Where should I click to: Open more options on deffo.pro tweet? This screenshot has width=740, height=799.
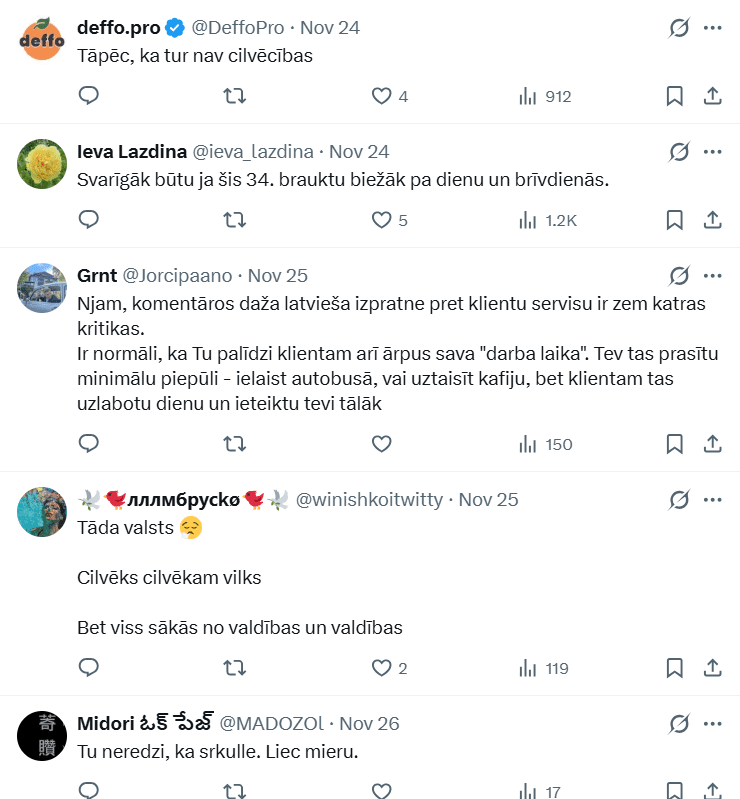(x=713, y=28)
